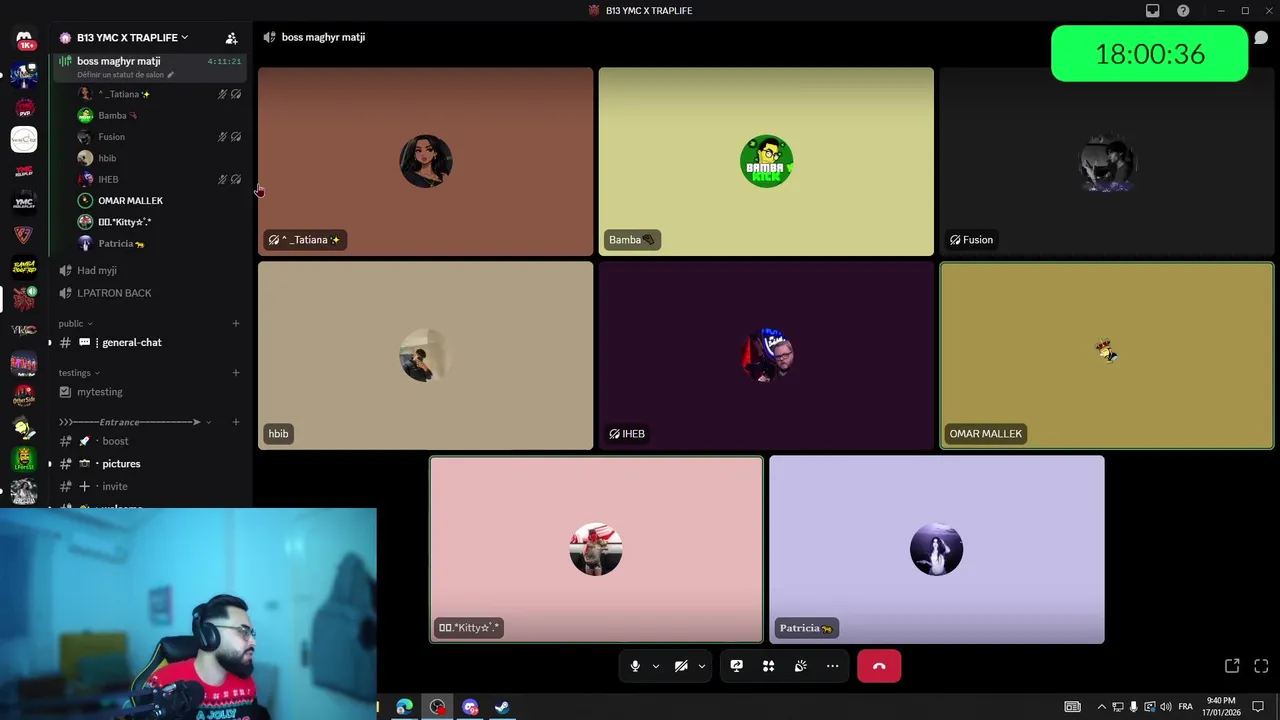The width and height of the screenshot is (1280, 720).
Task: Add a channel to the public category
Action: coord(236,323)
